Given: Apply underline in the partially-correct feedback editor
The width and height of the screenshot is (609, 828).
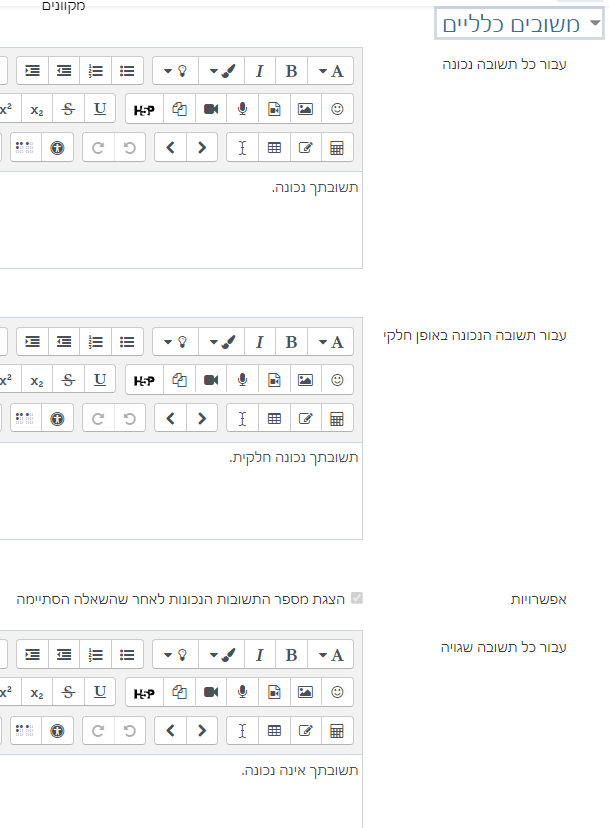Looking at the screenshot, I should 100,380.
